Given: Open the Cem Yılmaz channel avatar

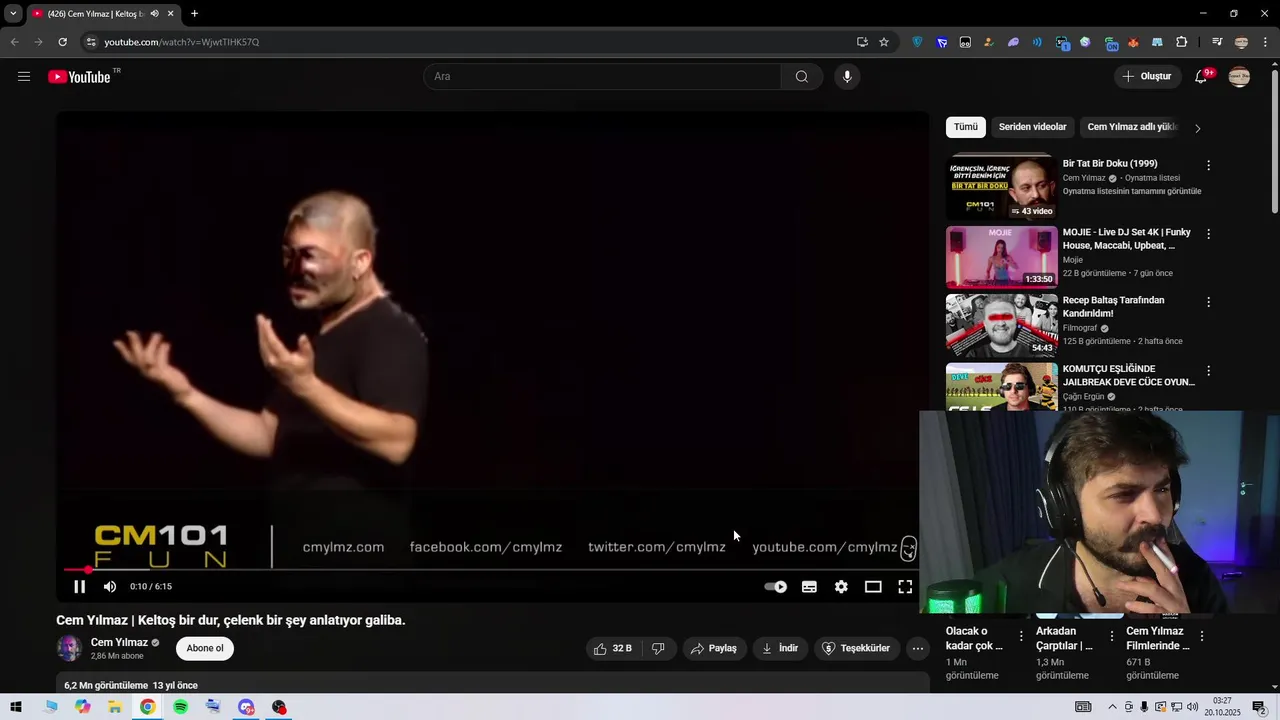Looking at the screenshot, I should pyautogui.click(x=69, y=649).
